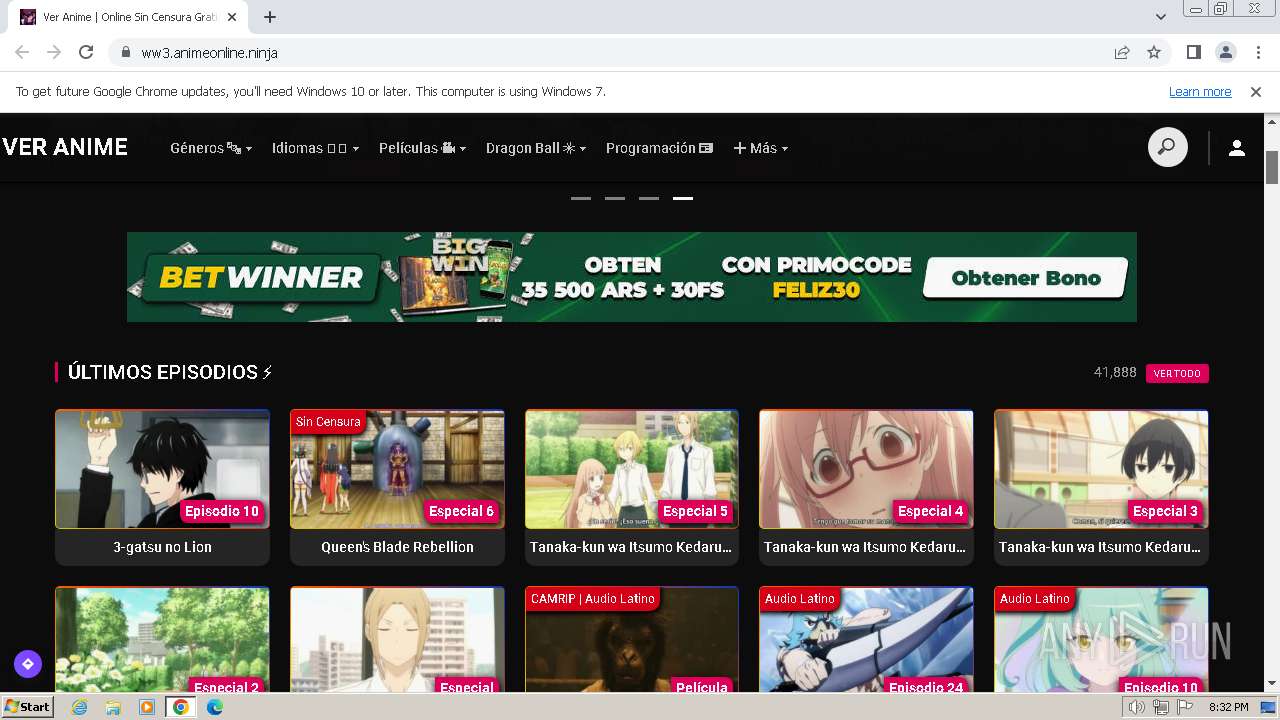The height and width of the screenshot is (720, 1280).
Task: Expand the Dragon Ball dropdown menu
Action: [x=536, y=148]
